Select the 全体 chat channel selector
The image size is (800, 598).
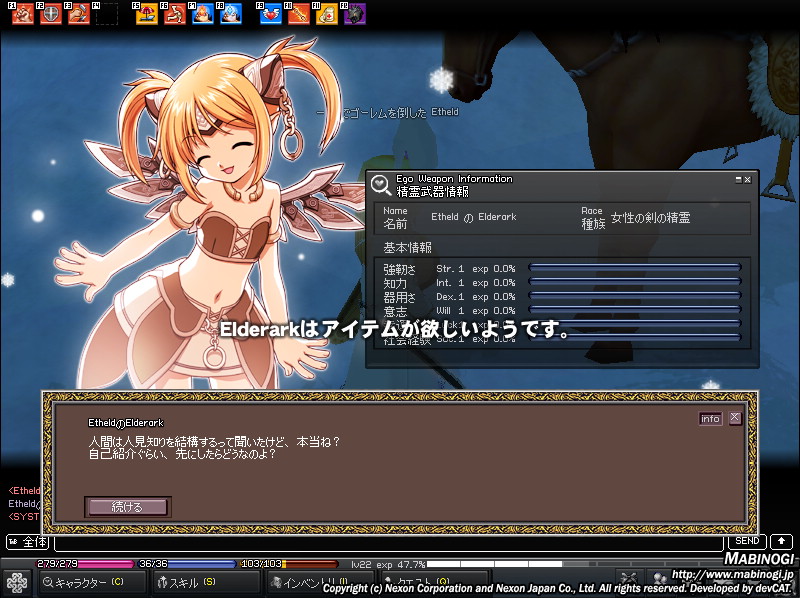(28, 542)
